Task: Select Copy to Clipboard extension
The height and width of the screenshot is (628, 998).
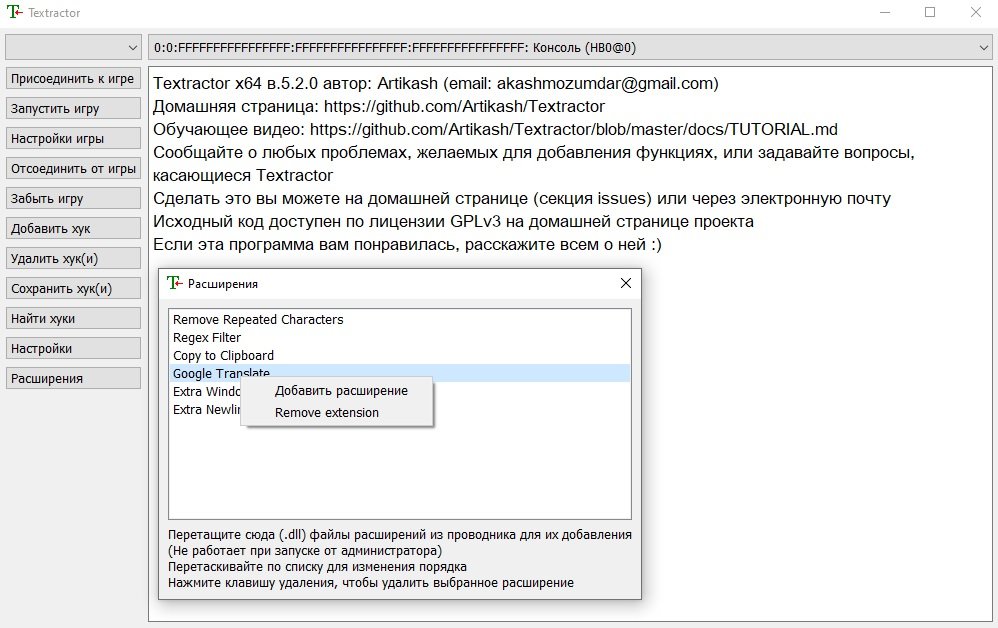Action: tap(400, 355)
